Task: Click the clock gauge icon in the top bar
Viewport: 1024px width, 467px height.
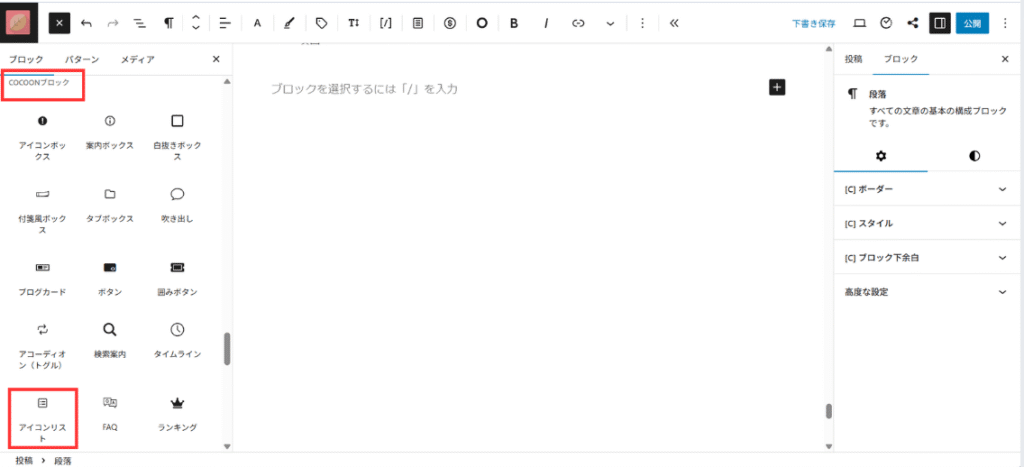Action: click(886, 23)
